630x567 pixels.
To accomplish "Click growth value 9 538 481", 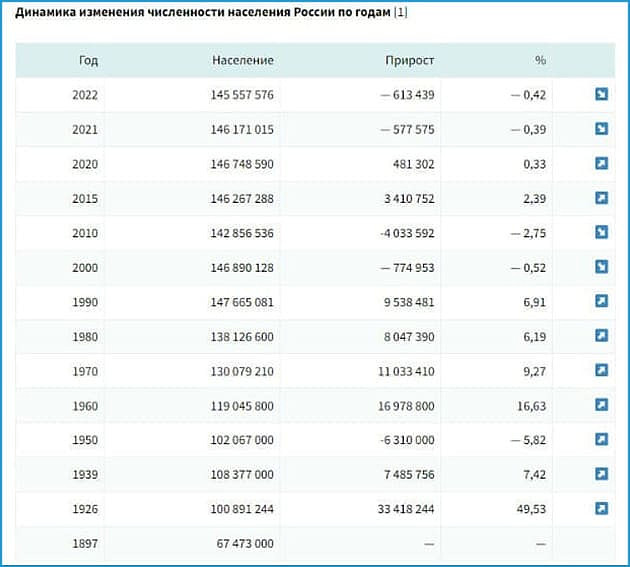I will (x=409, y=302).
